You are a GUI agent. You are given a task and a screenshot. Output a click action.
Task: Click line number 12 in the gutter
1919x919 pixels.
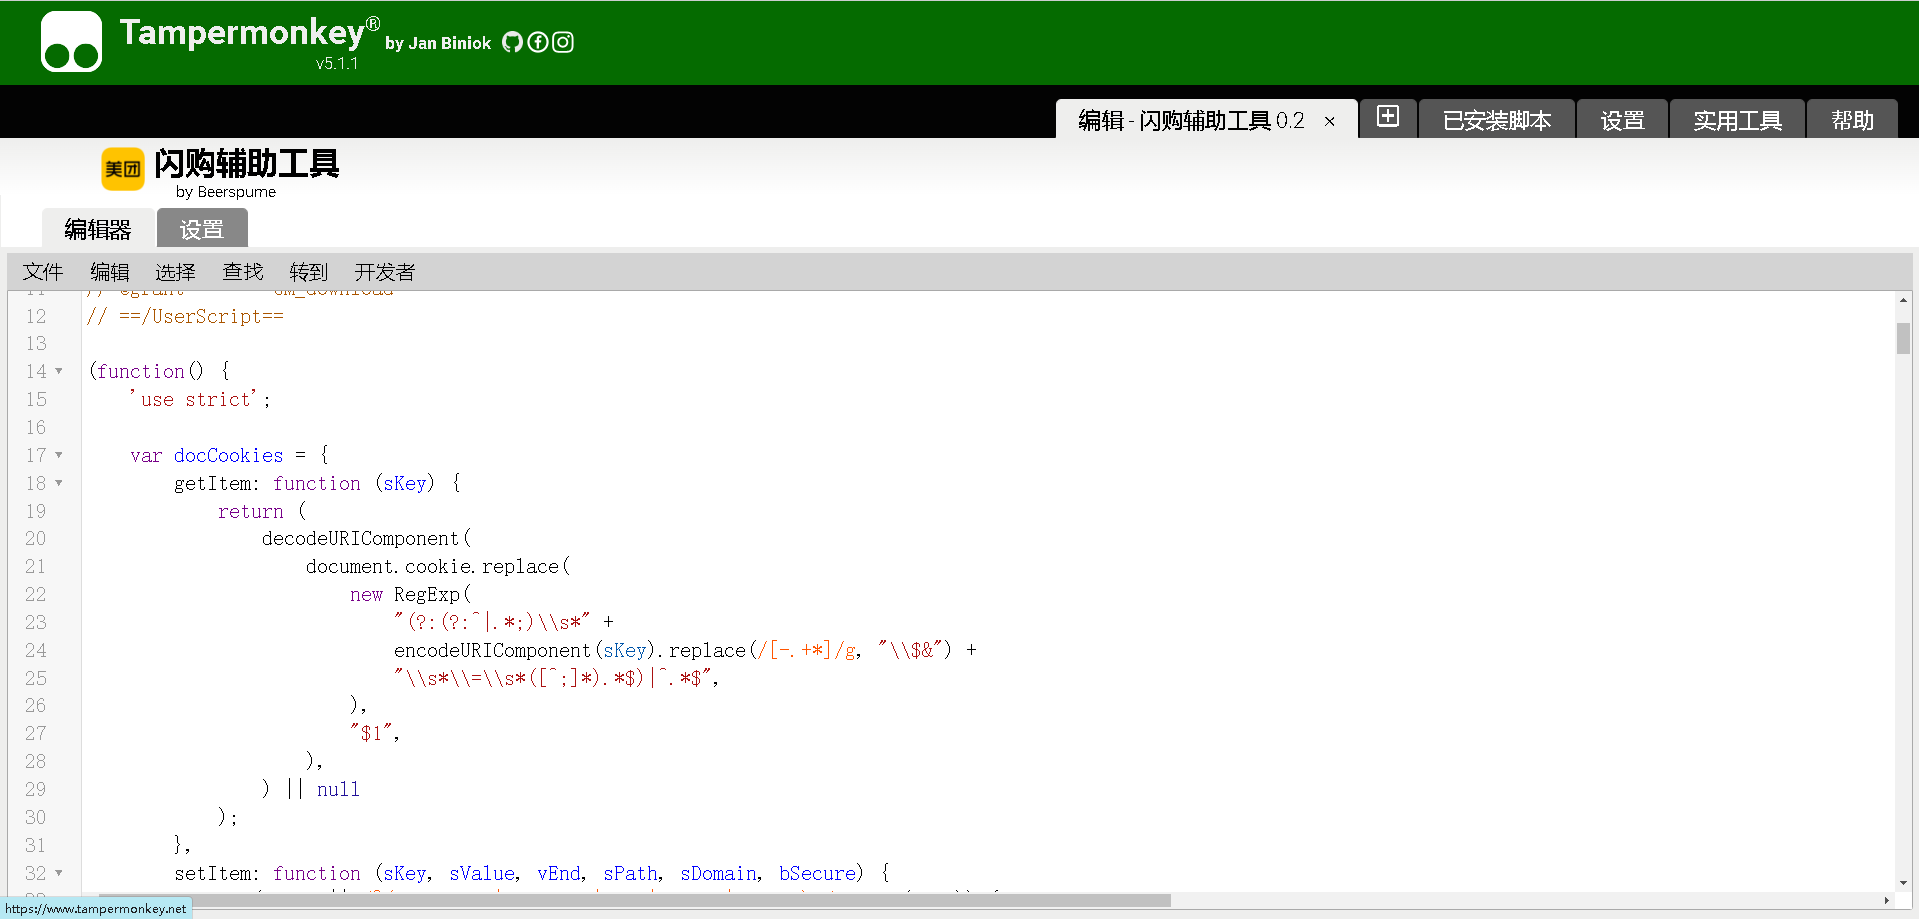pyautogui.click(x=36, y=316)
